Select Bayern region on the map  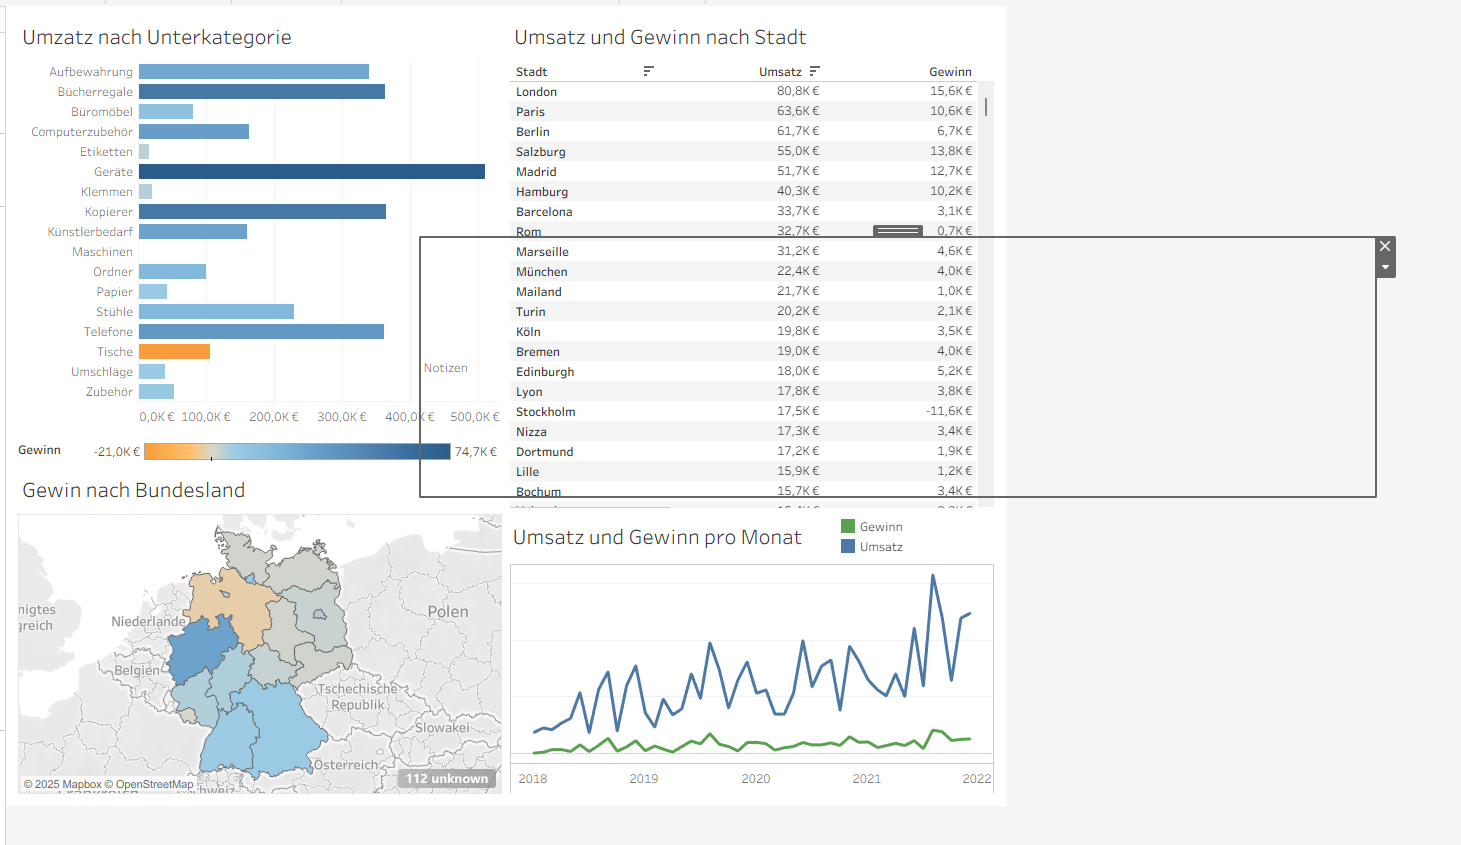click(265, 732)
